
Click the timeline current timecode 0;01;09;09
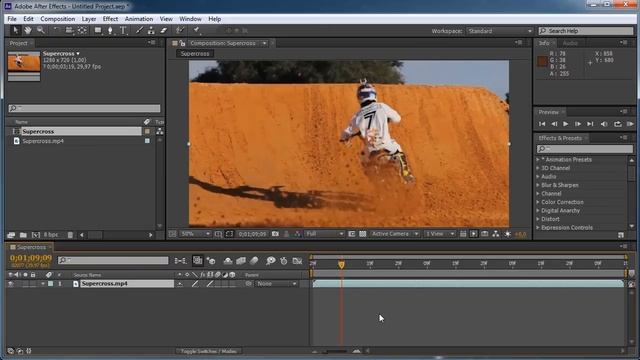click(x=31, y=258)
